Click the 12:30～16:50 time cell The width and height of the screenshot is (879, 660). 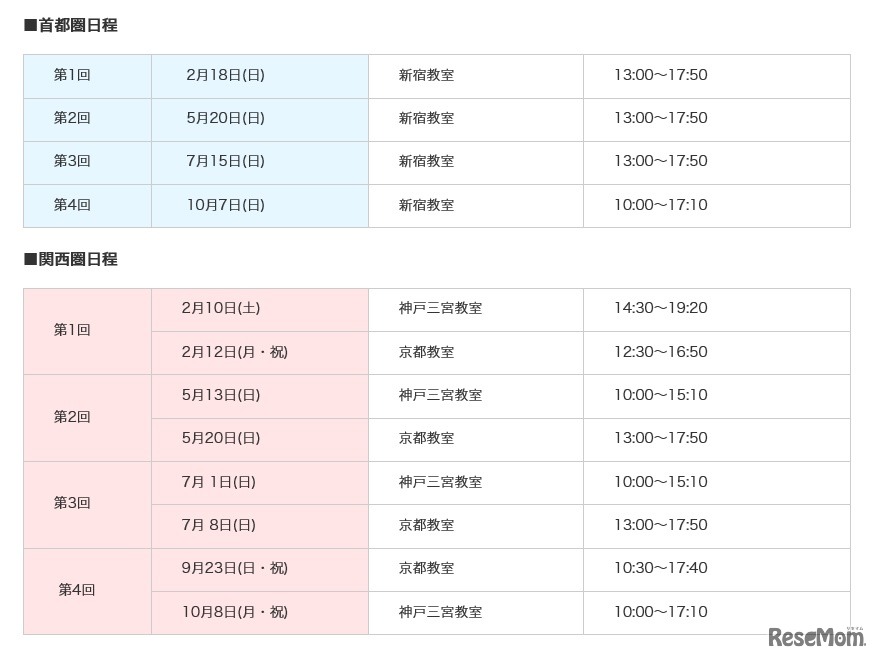click(660, 352)
